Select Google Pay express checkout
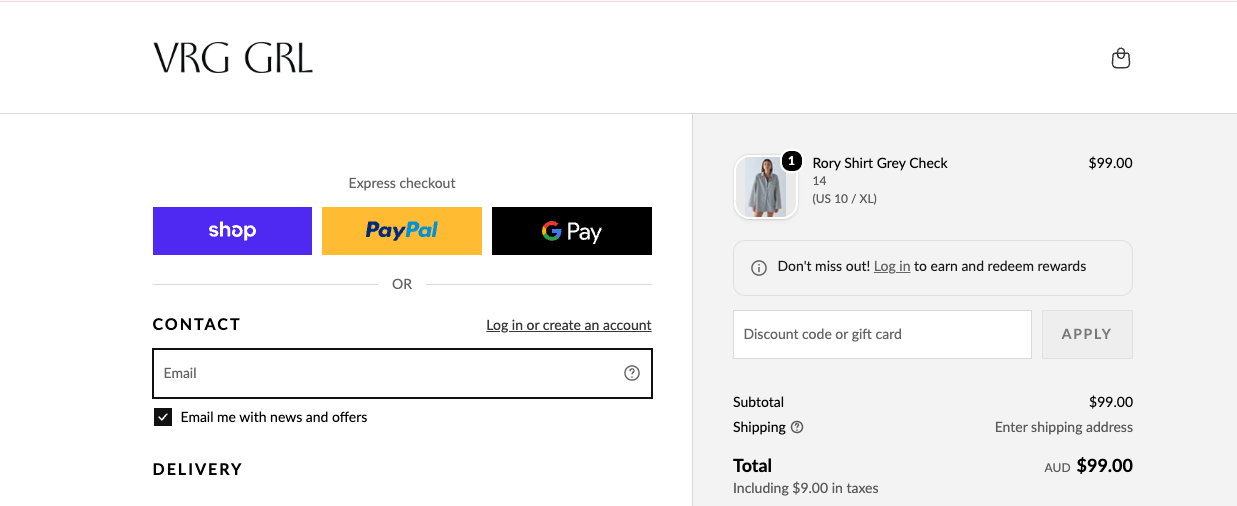The height and width of the screenshot is (506, 1237). pos(572,231)
